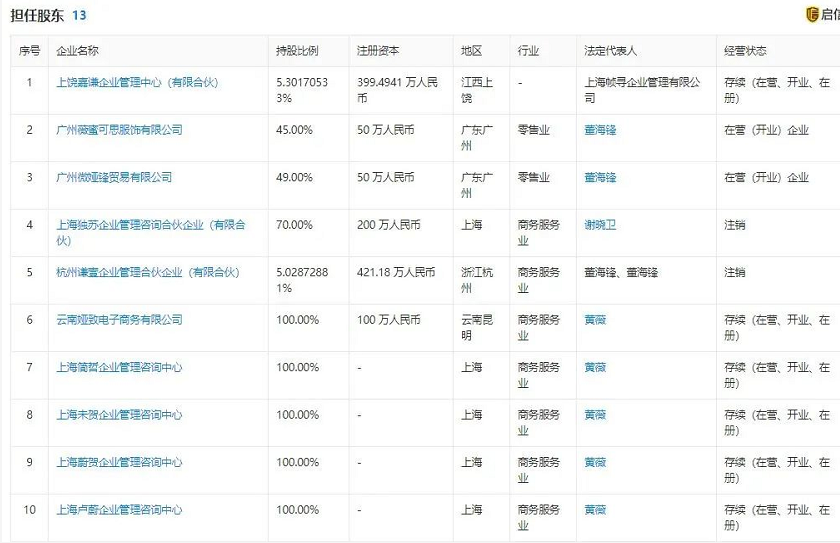
Task: Open 广州薇蜜可思服饰有限公司 company page
Action: tap(120, 130)
